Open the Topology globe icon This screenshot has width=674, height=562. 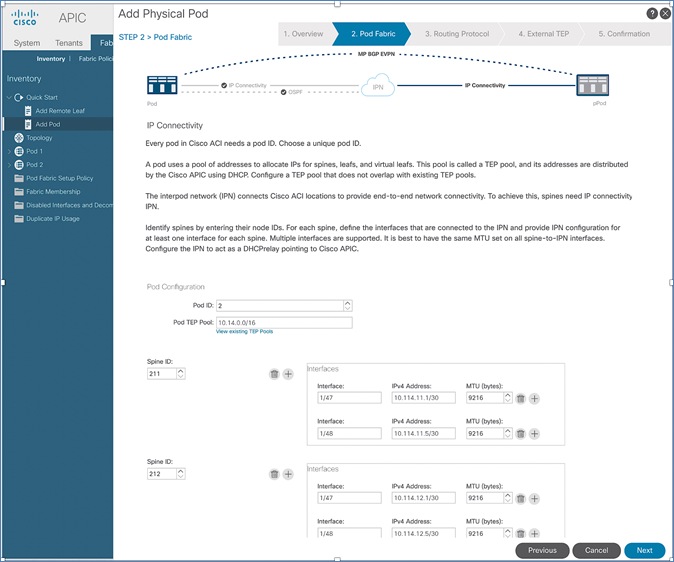point(19,138)
